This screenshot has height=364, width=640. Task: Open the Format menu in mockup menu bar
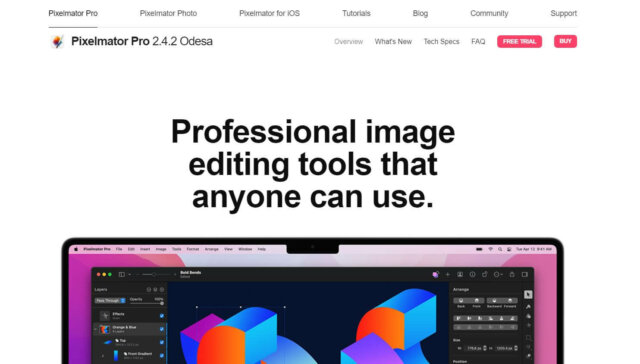tap(193, 249)
